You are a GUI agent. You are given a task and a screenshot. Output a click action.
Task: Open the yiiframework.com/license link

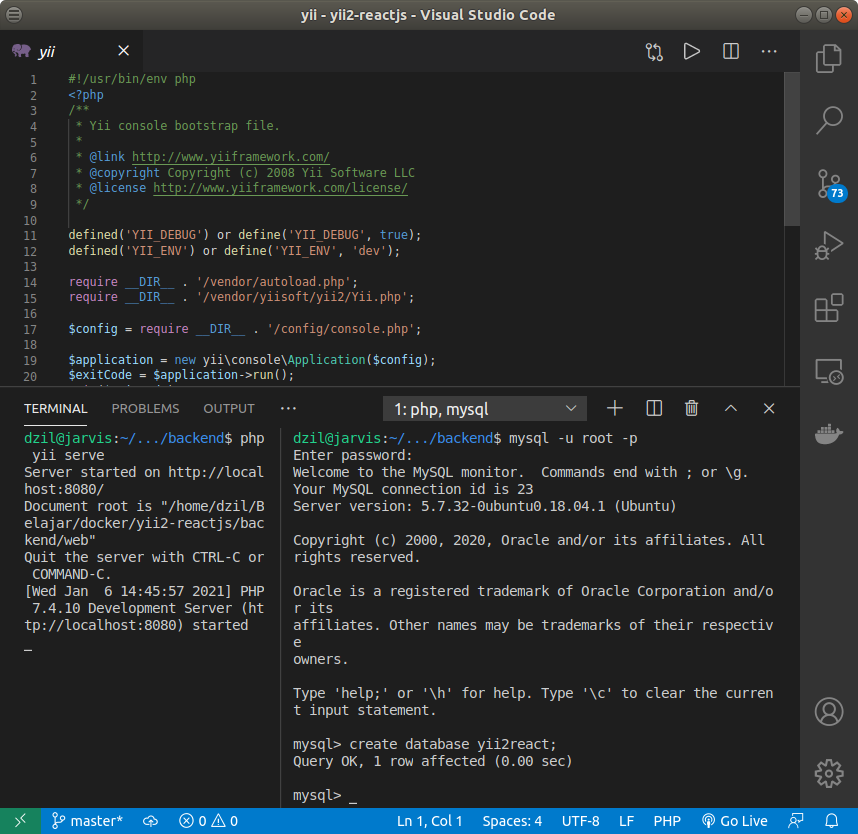tap(280, 188)
